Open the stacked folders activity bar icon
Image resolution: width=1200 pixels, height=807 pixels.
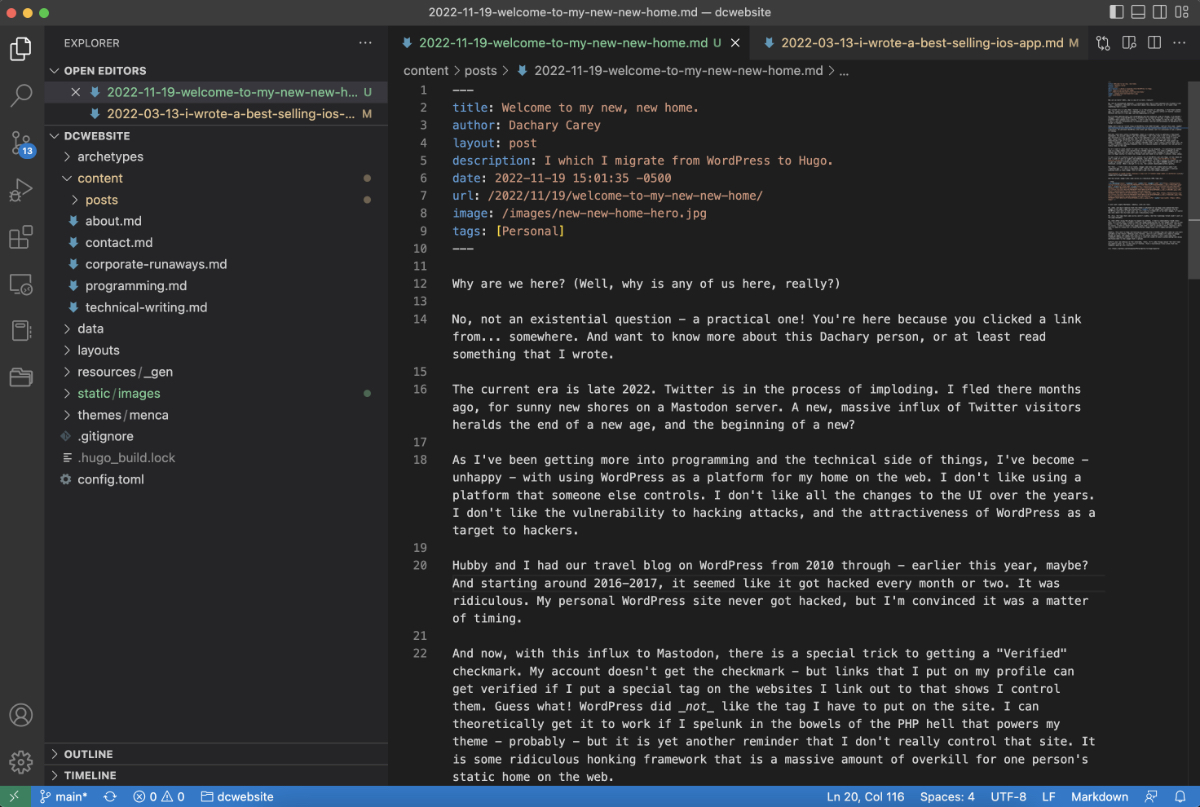(21, 377)
